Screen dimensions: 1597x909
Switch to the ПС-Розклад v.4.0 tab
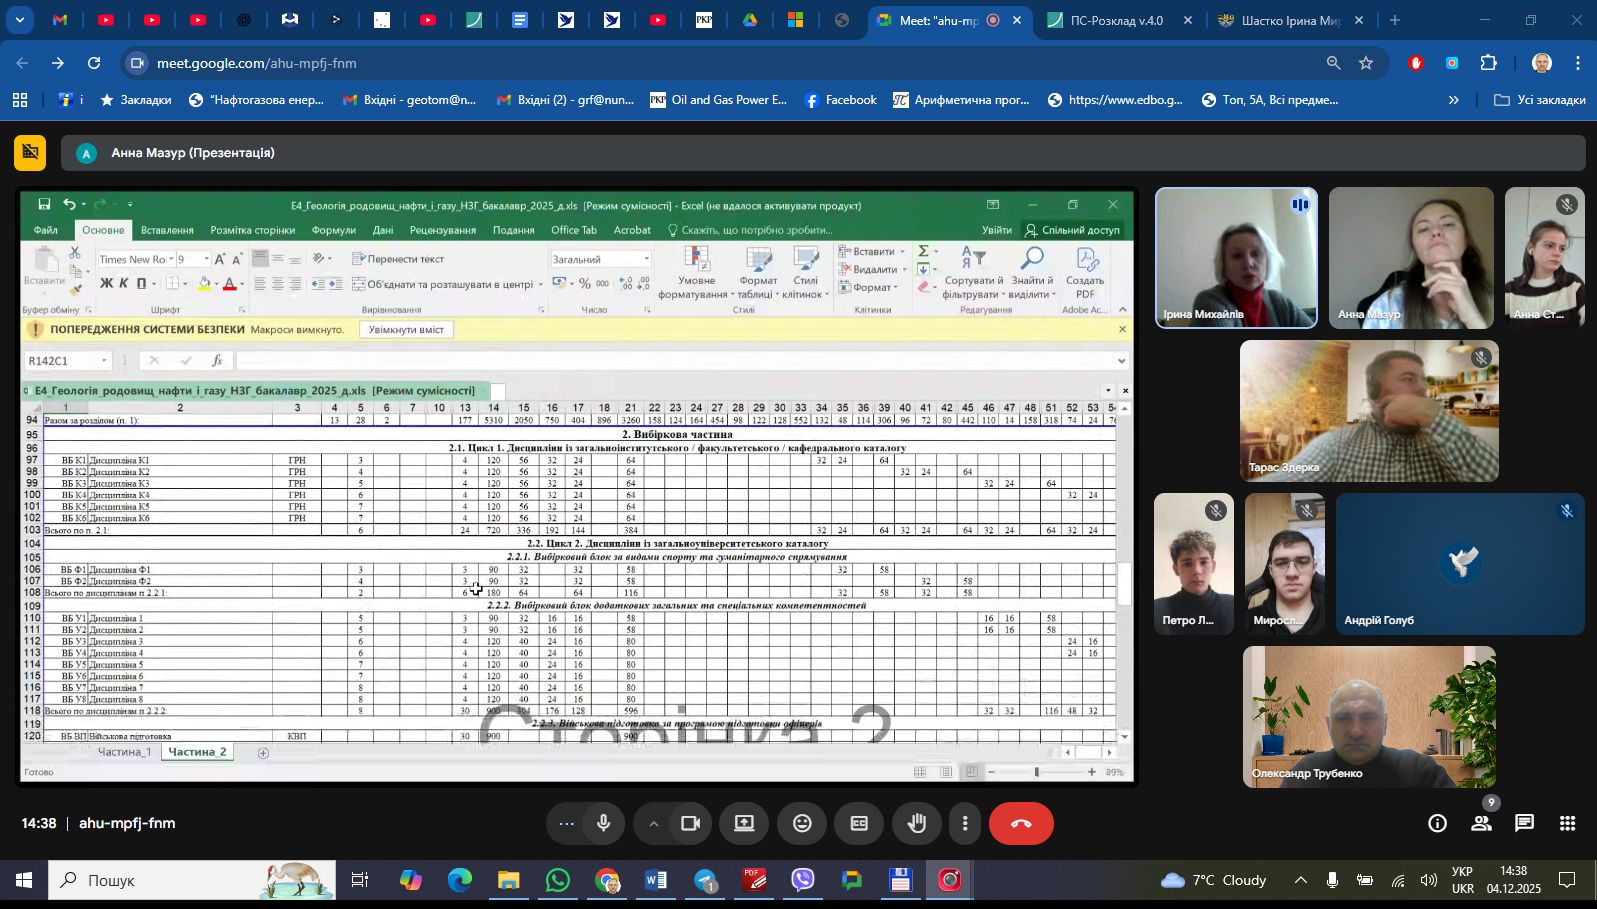click(x=1116, y=20)
